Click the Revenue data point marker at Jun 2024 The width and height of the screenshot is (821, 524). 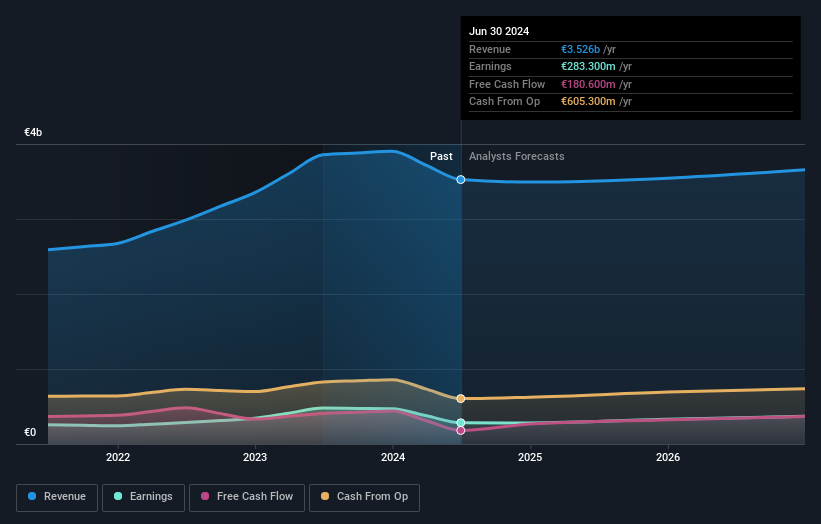click(461, 180)
